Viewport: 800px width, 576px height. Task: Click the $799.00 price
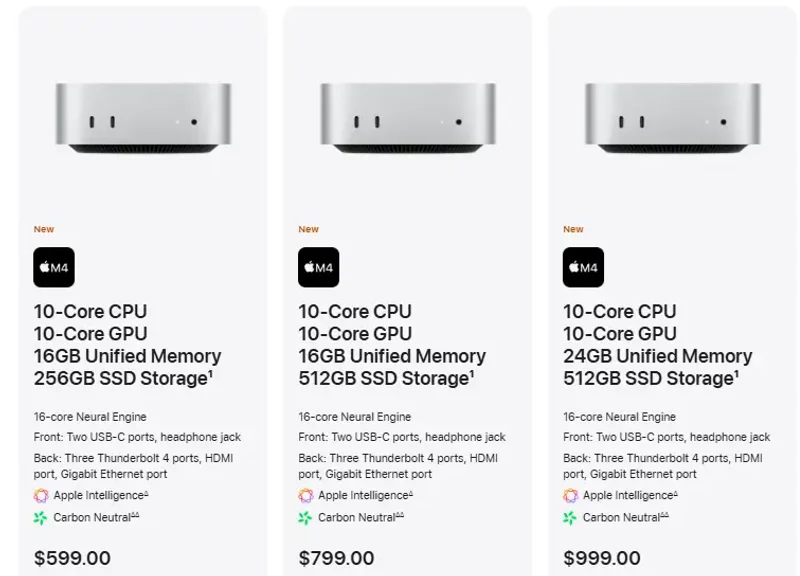[x=336, y=558]
